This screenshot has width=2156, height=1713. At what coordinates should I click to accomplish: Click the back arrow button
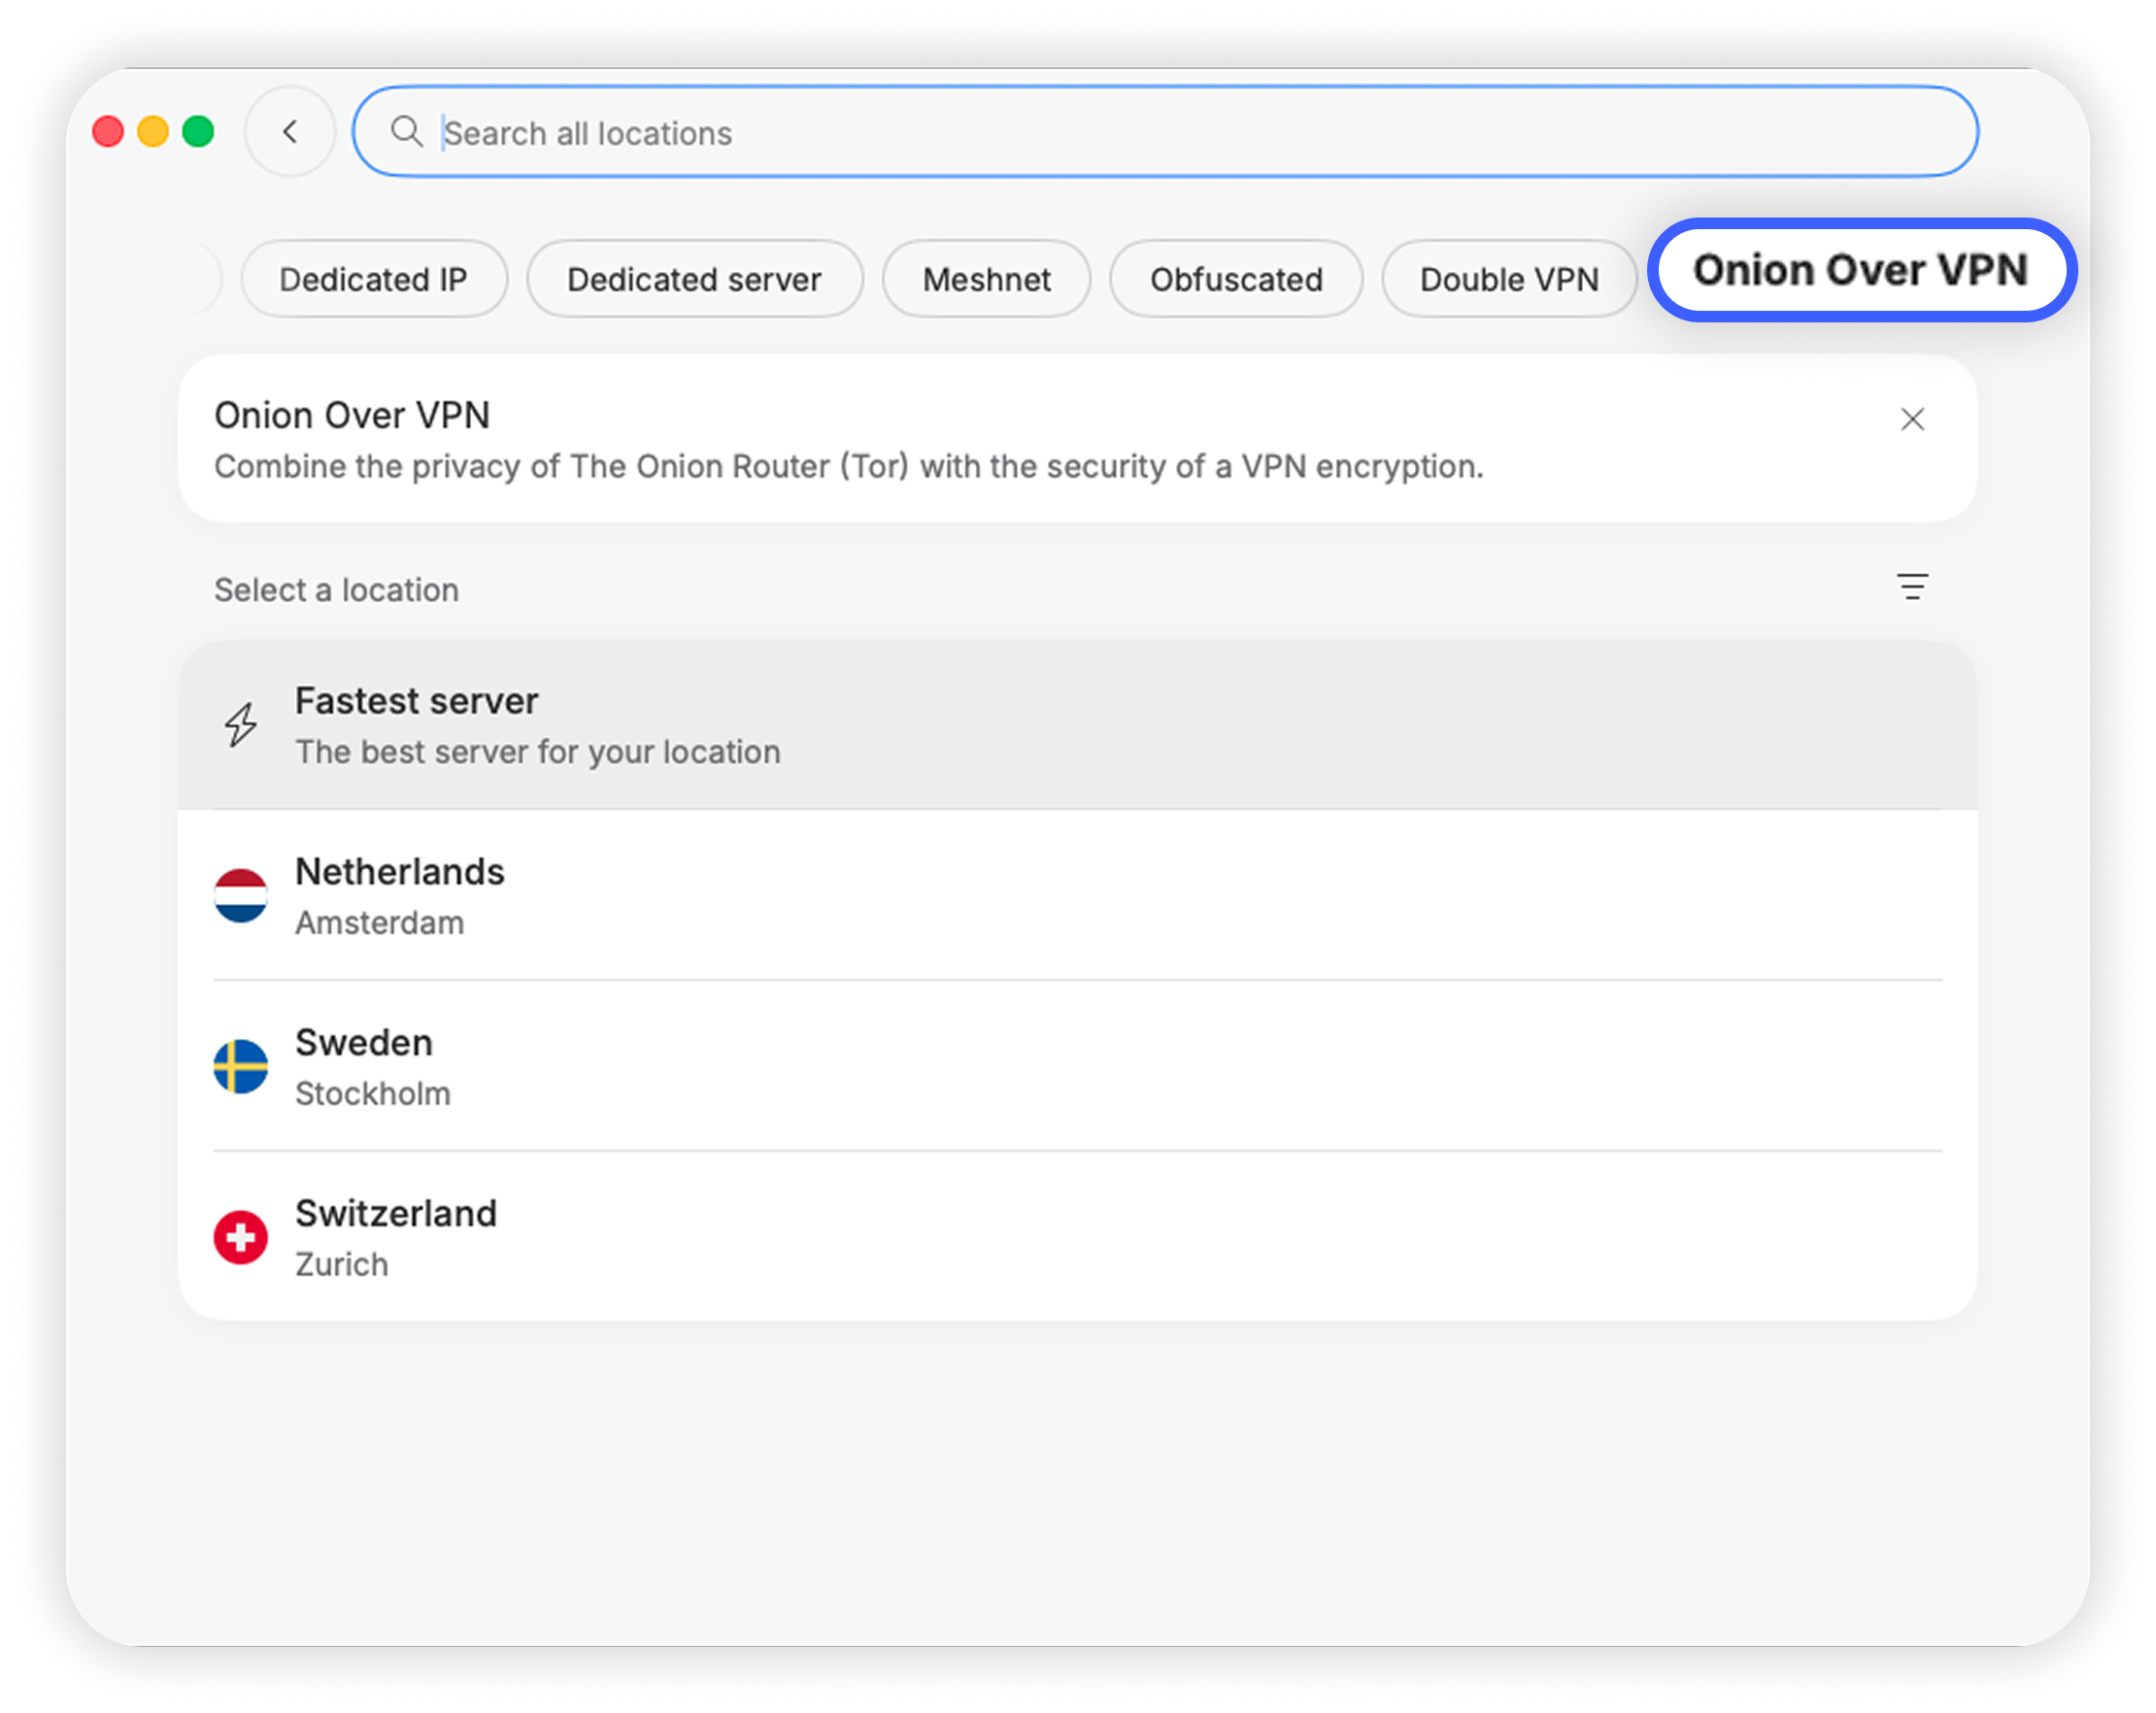pyautogui.click(x=290, y=132)
